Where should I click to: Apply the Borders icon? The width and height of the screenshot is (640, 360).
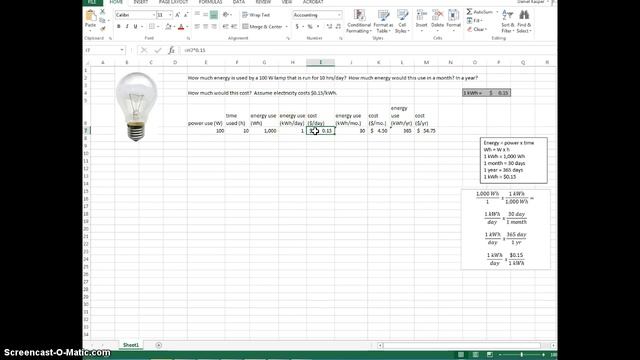point(152,27)
